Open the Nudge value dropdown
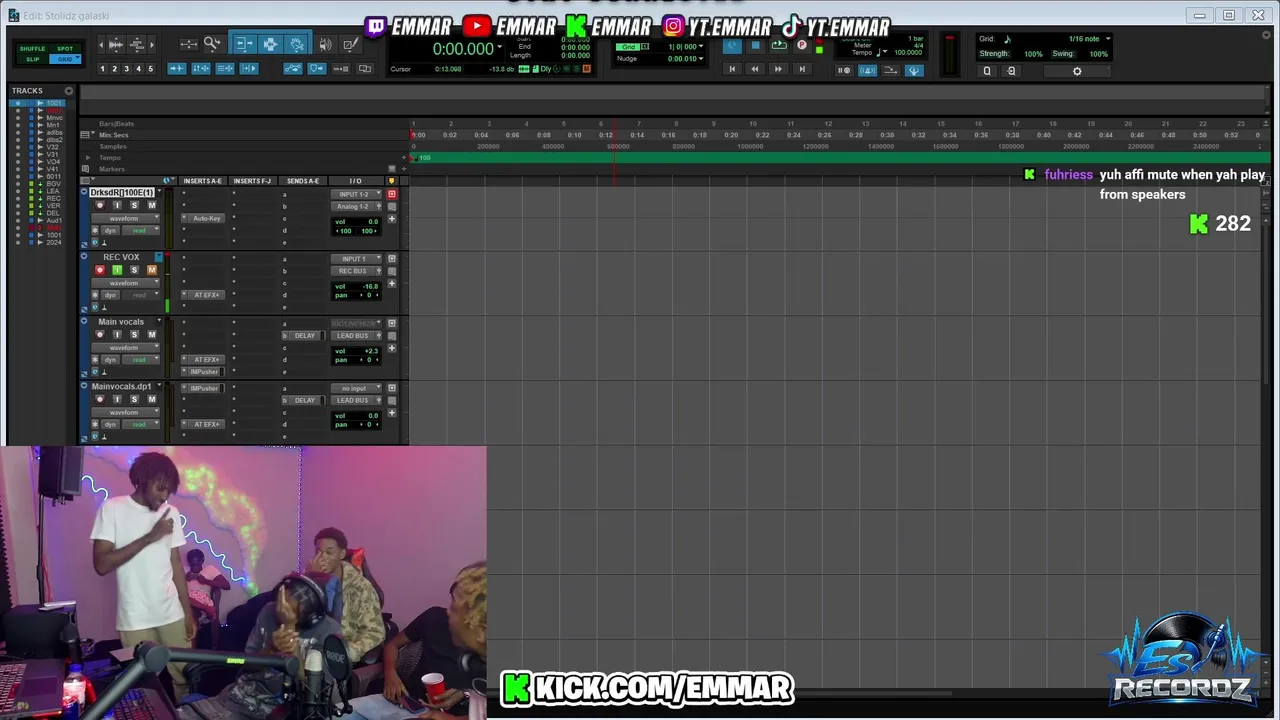The height and width of the screenshot is (720, 1280). (701, 58)
